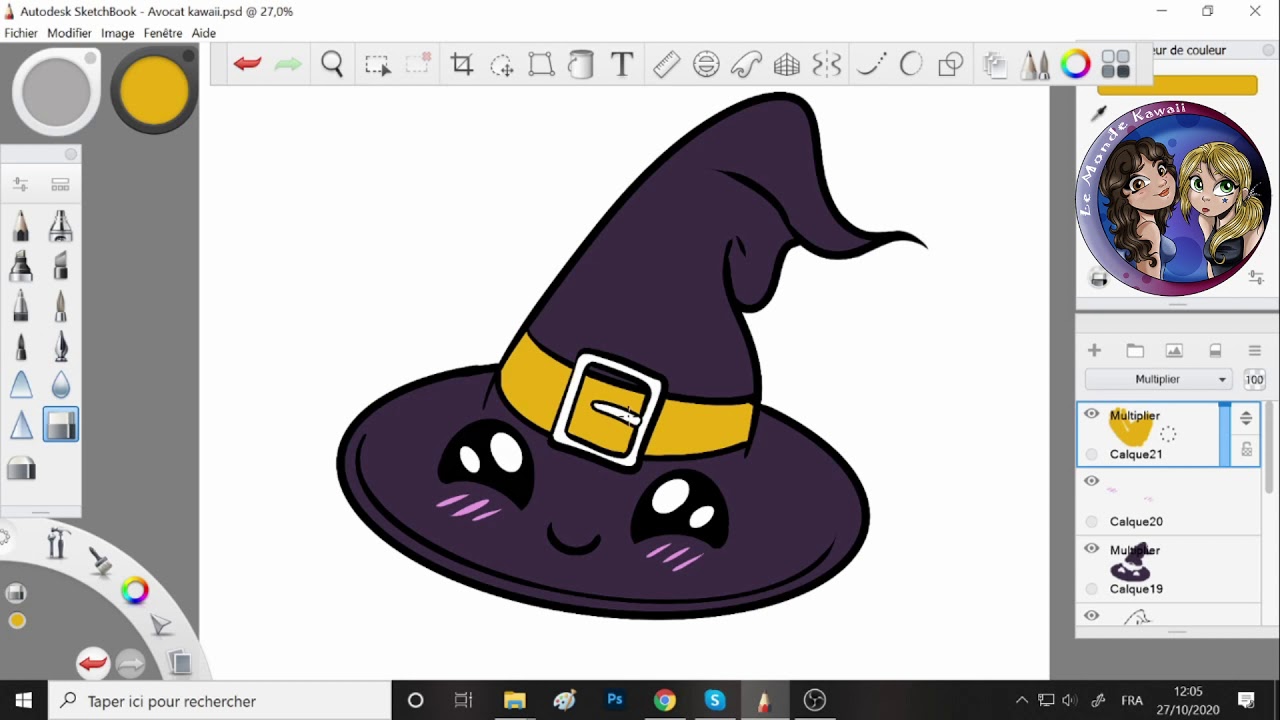Click the red Undo arrow in top toolbar
The height and width of the screenshot is (720, 1280).
247,65
